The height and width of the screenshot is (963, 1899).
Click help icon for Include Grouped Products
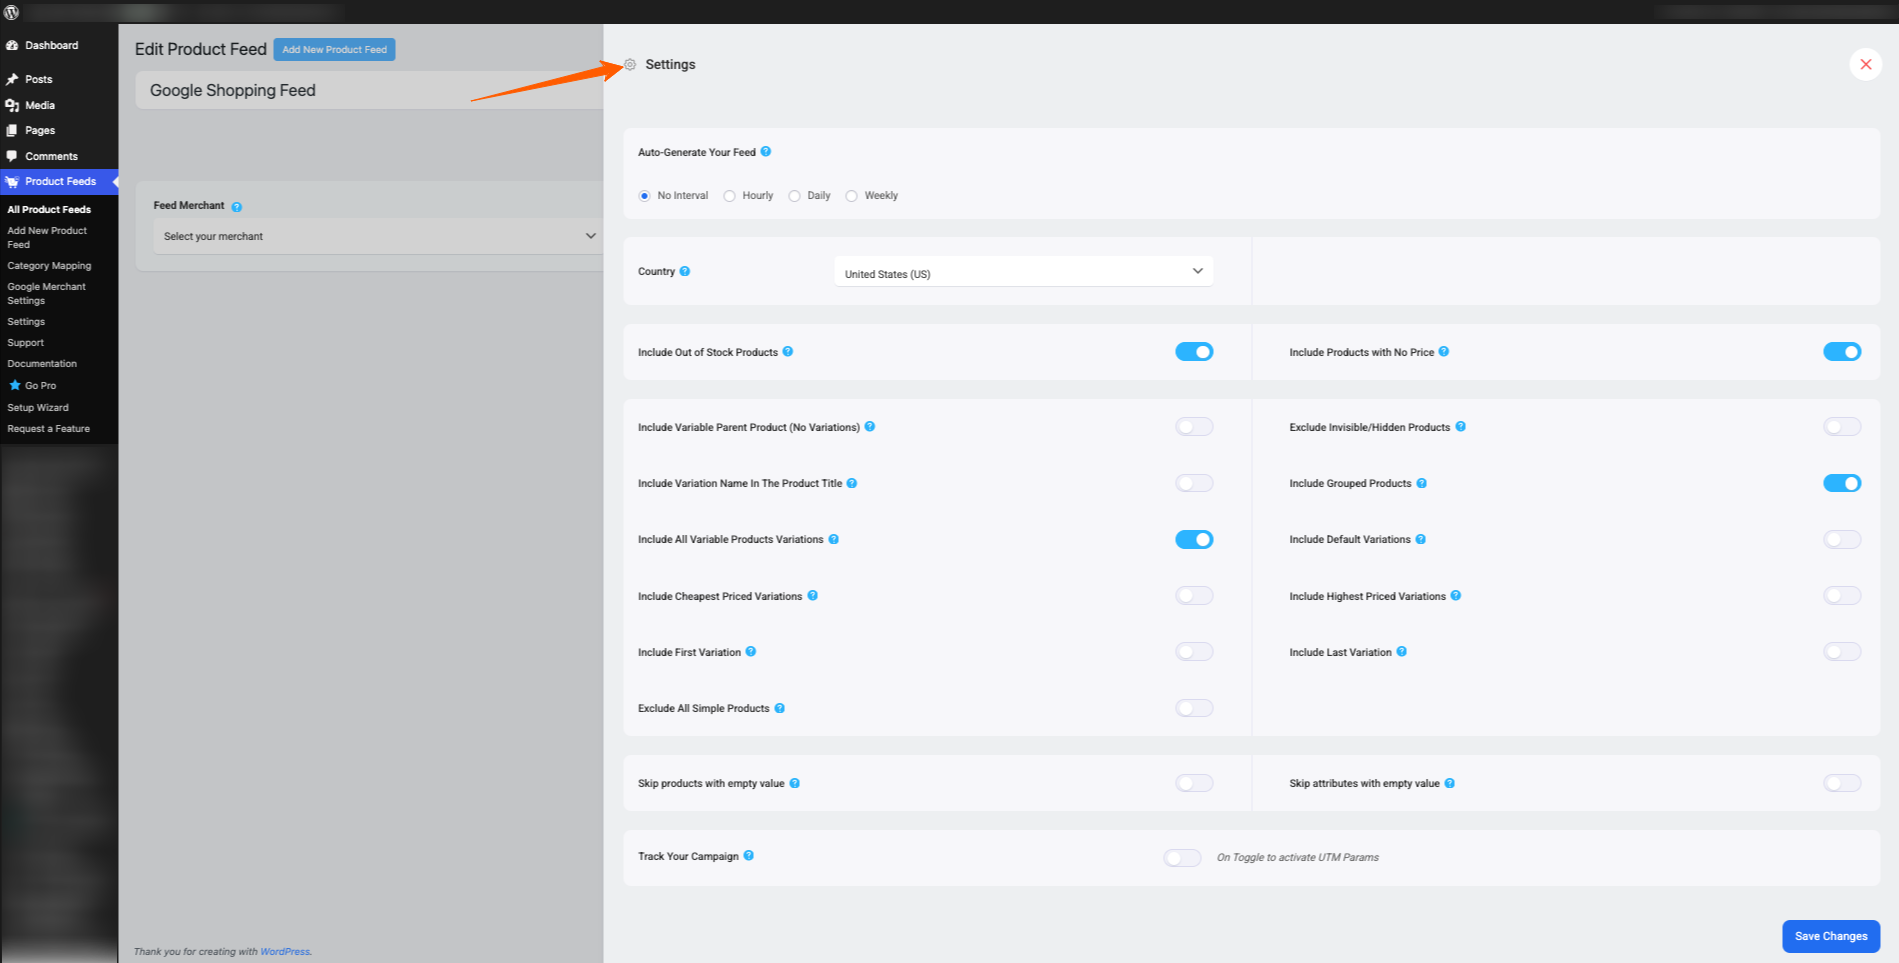[1422, 484]
